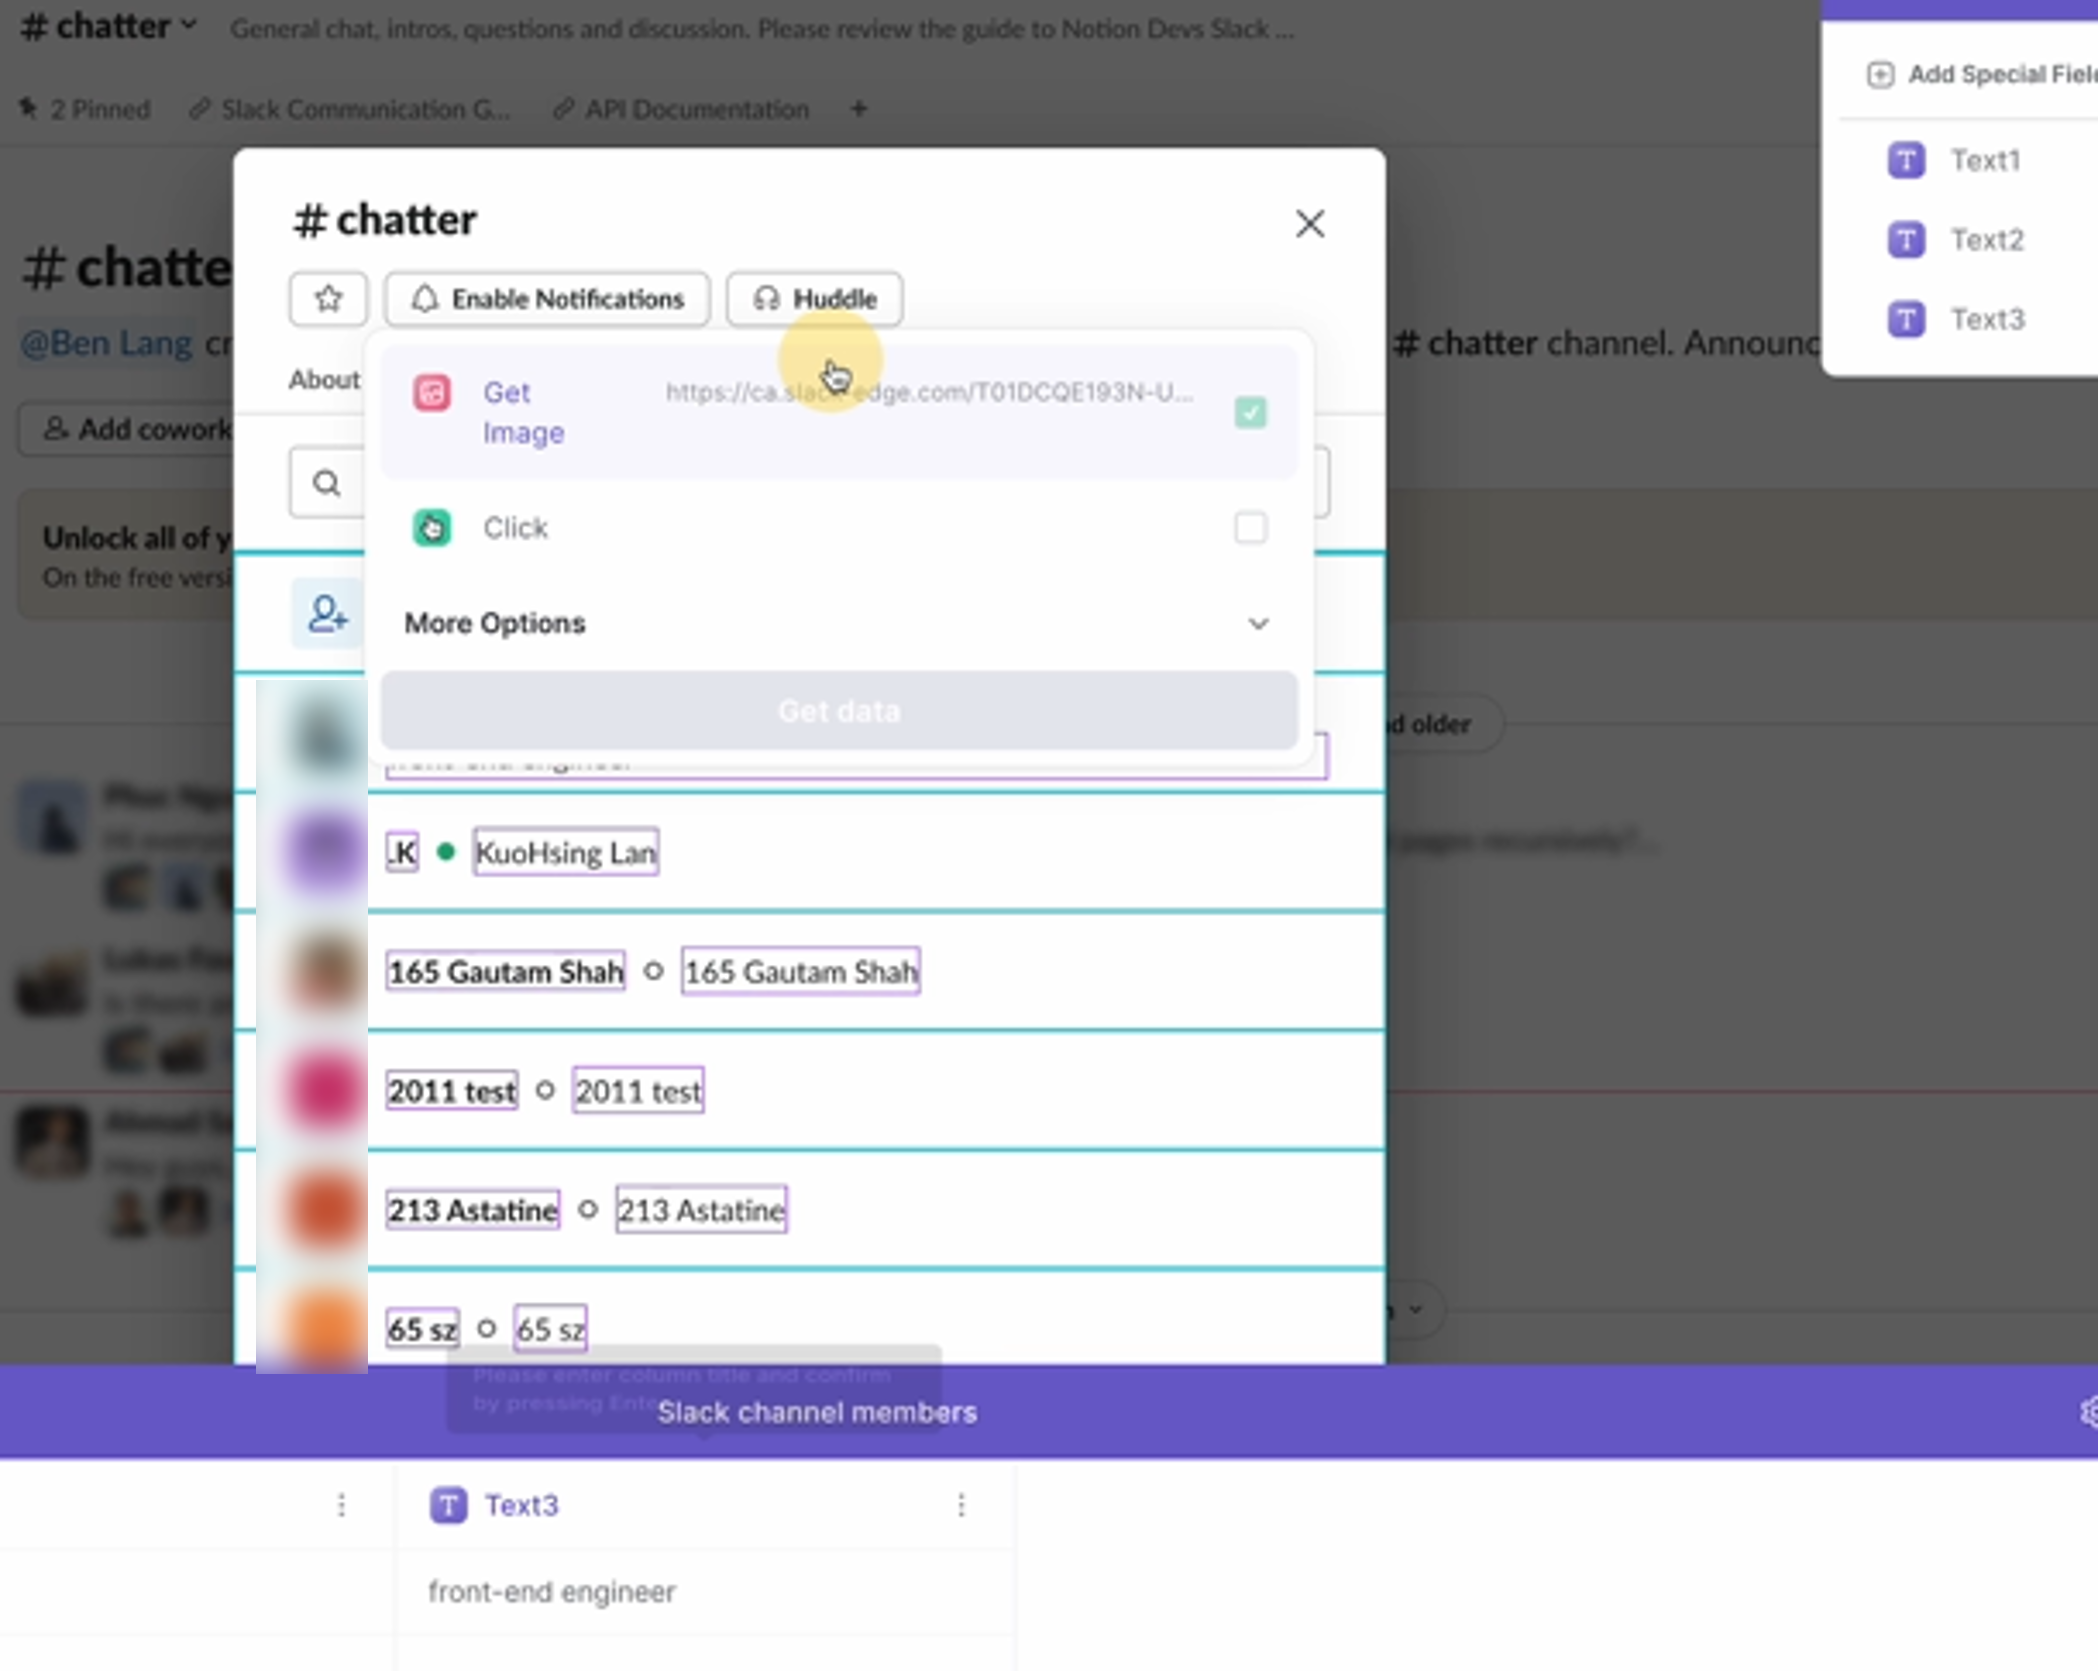This screenshot has height=1671, width=2098.
Task: Click Add Special Field option
Action: point(1982,75)
